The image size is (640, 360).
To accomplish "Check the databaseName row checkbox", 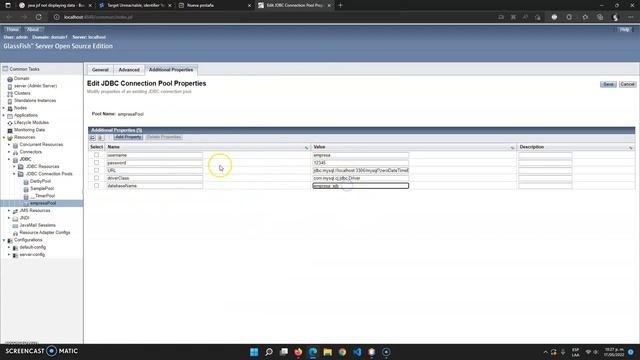I will coord(96,186).
